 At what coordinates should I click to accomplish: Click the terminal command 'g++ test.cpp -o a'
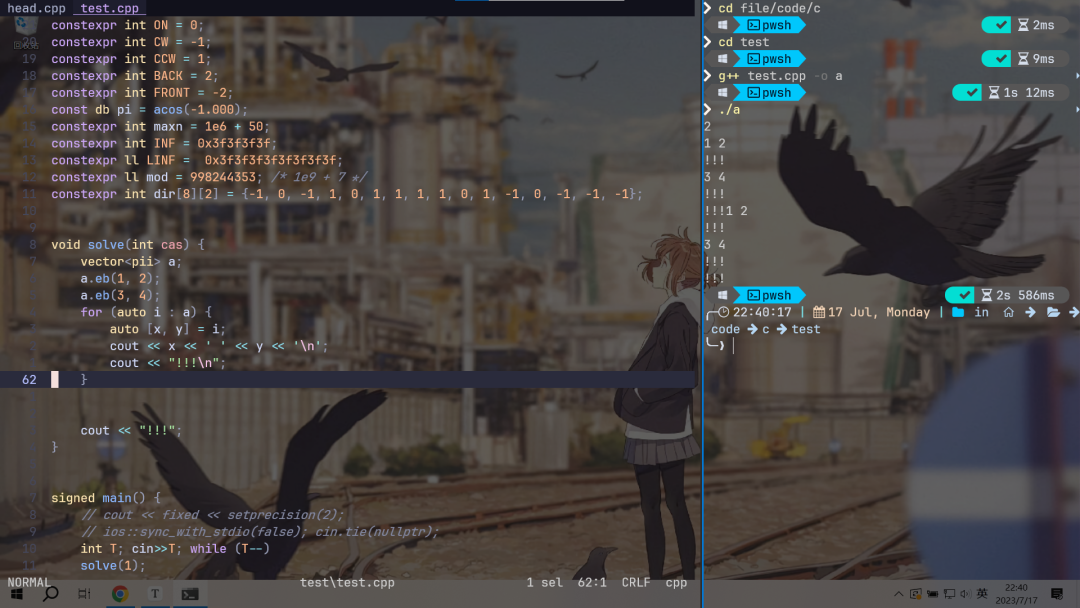click(x=780, y=76)
